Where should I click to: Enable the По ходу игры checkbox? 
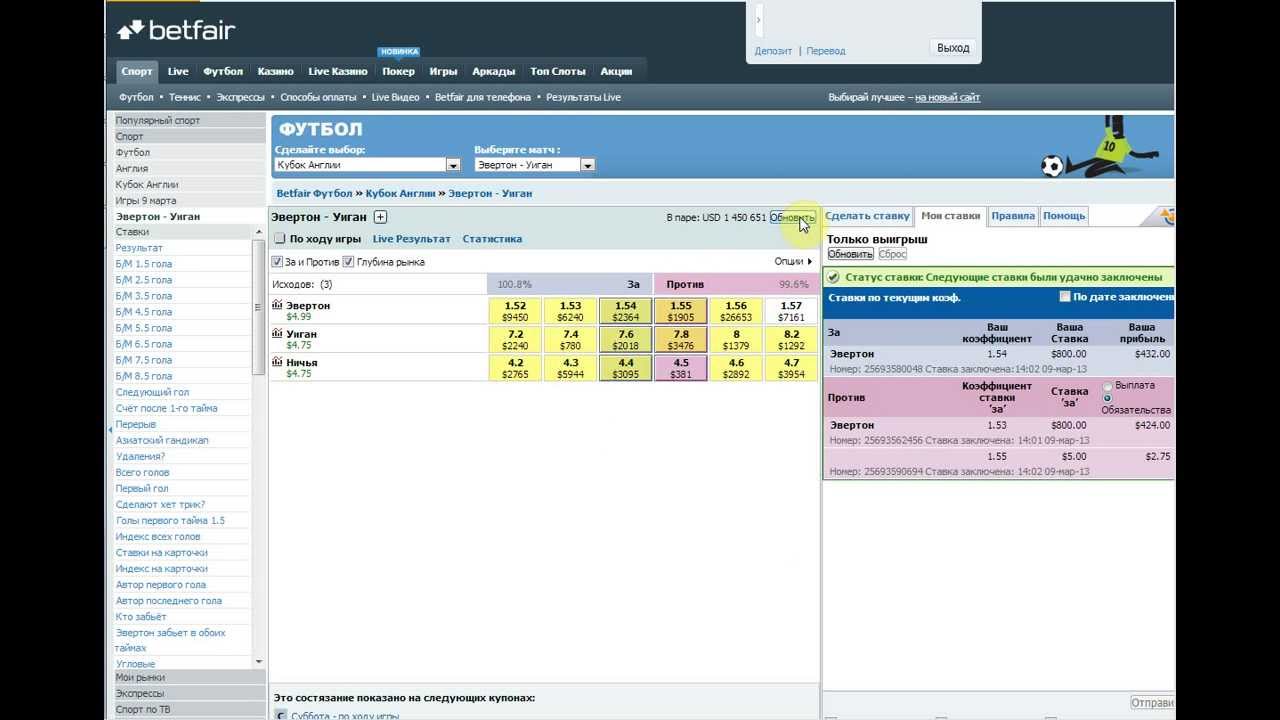[280, 239]
